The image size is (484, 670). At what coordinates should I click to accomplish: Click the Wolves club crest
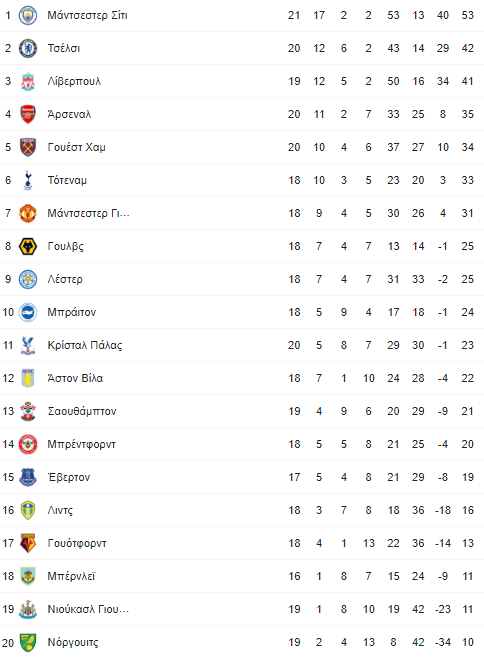point(28,246)
